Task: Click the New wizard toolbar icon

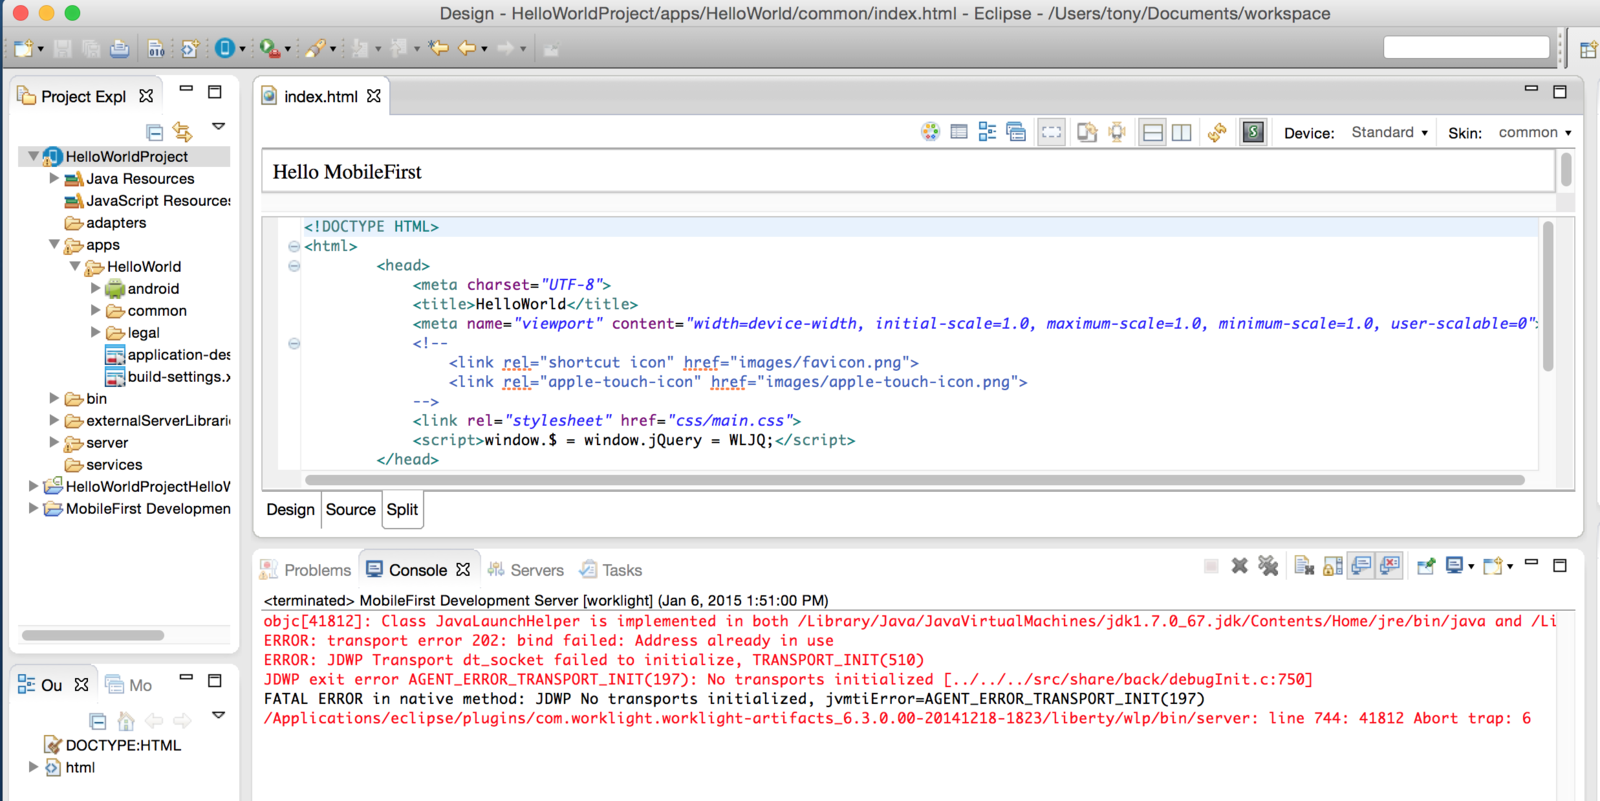Action: pyautogui.click(x=23, y=48)
